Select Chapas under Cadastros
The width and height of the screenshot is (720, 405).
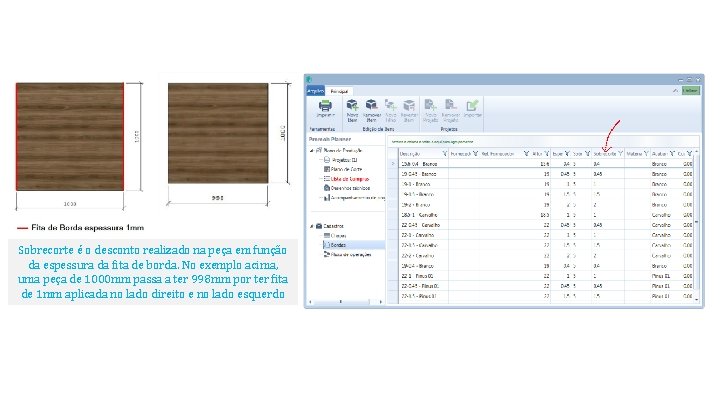click(x=338, y=236)
